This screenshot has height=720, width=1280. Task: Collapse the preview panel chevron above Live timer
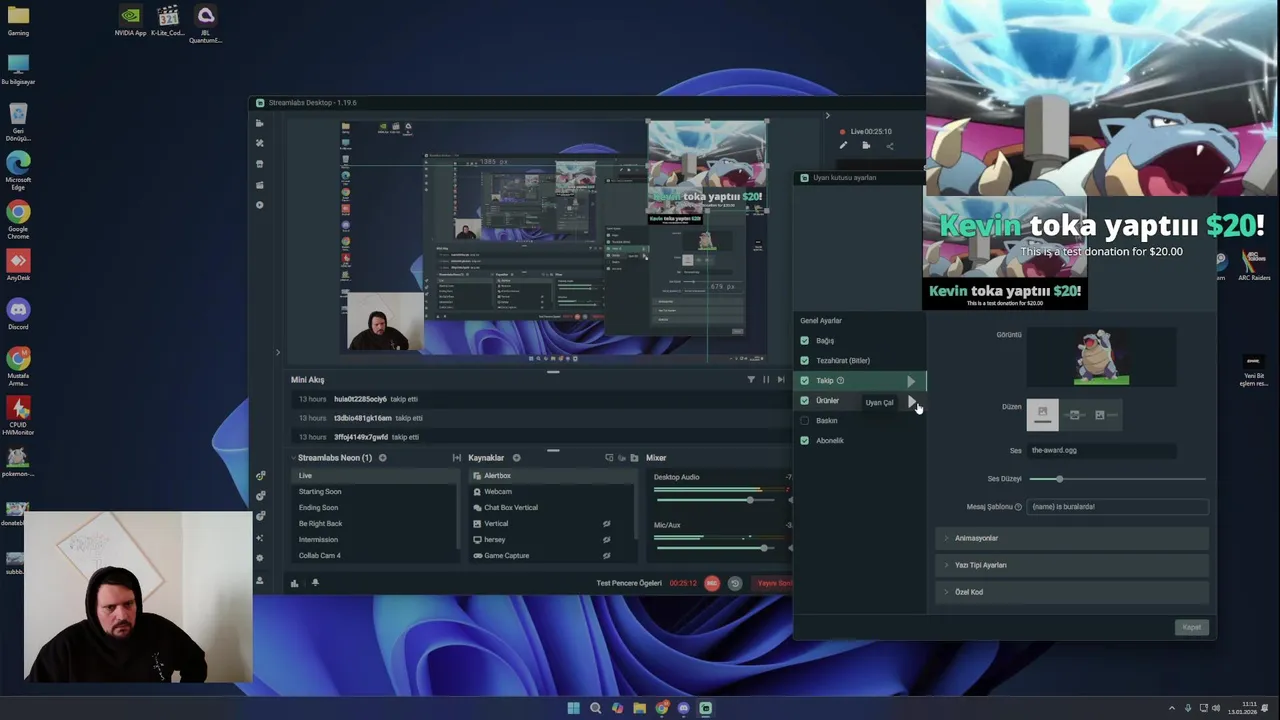(x=827, y=116)
